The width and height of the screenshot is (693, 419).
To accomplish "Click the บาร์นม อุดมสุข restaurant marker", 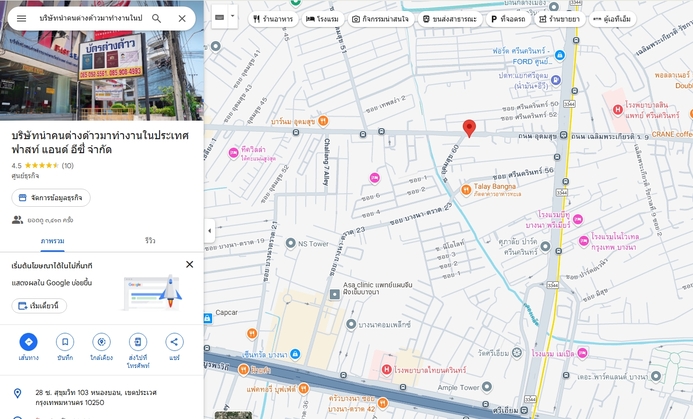I will 323,121.
